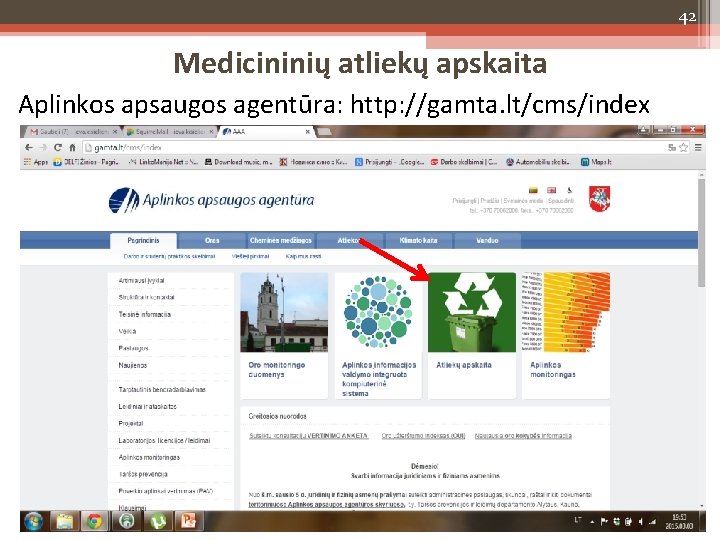Open the LinksManija Net bookmark

pos(163,162)
